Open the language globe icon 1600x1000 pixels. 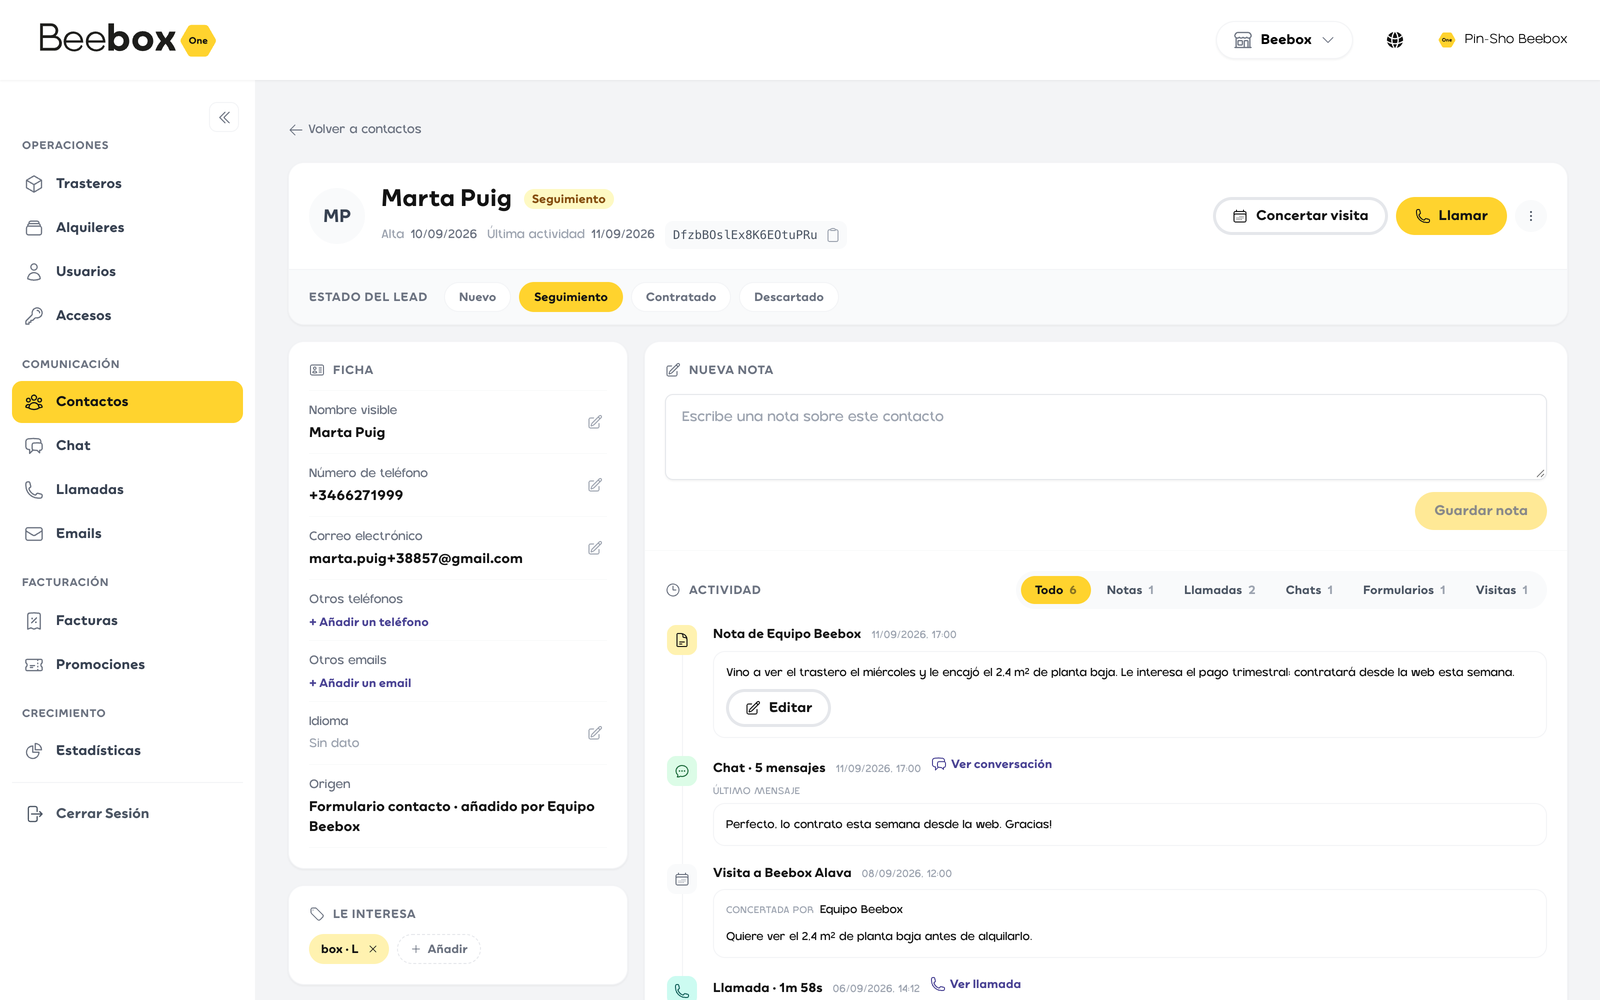(x=1395, y=40)
